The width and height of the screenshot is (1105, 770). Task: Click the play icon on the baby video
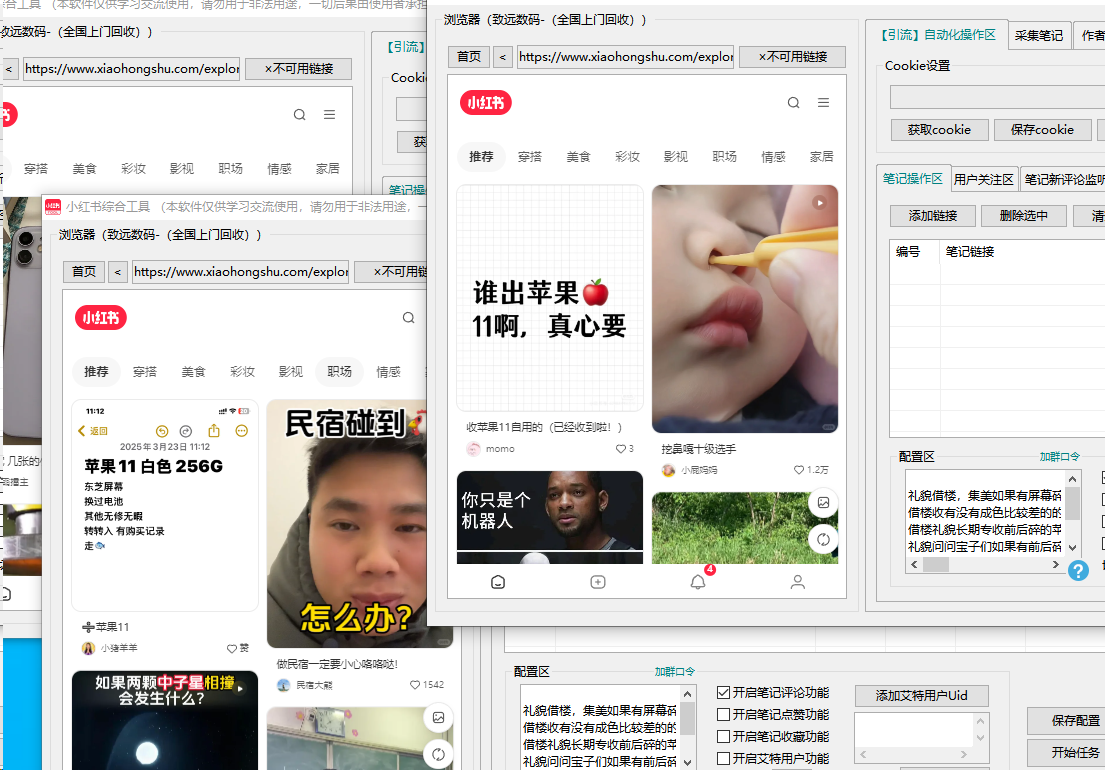click(819, 203)
